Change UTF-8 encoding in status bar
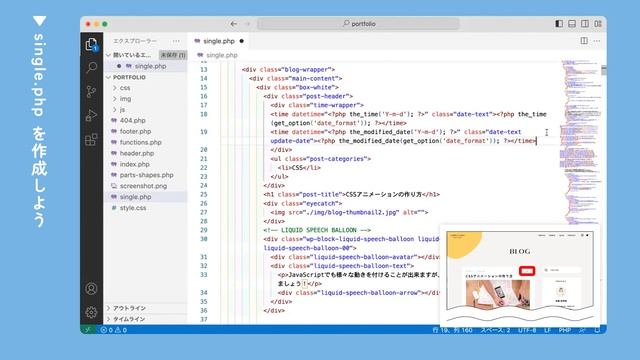The height and width of the screenshot is (360, 640). pos(527,330)
